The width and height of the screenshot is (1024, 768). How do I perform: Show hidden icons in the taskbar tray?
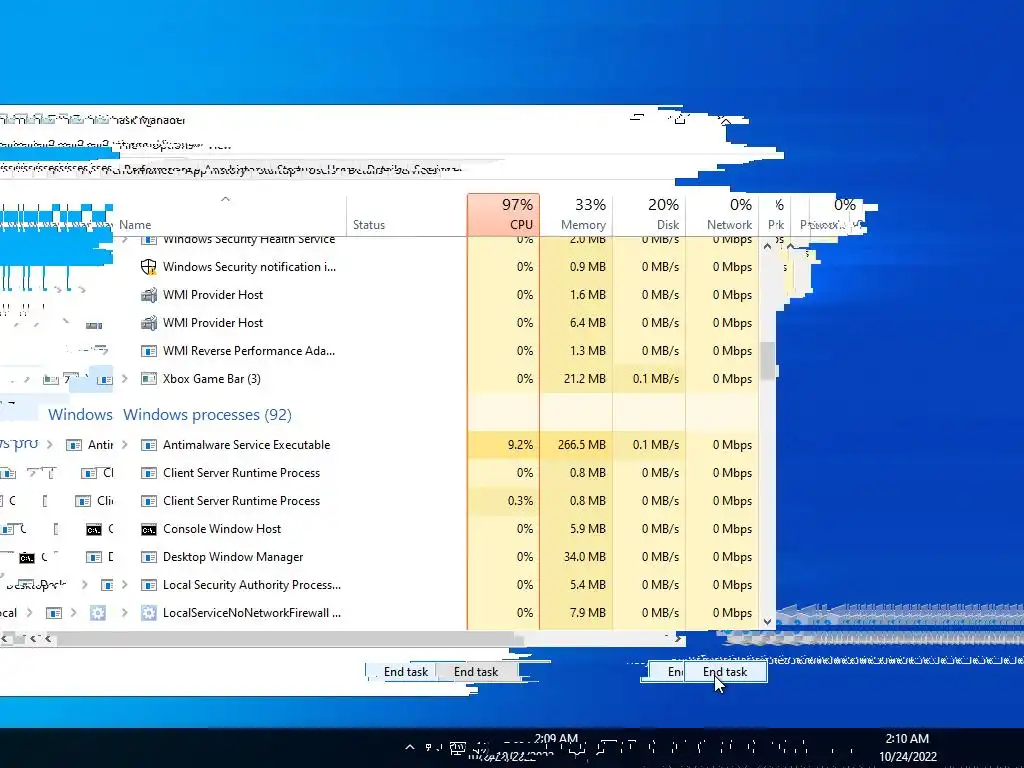coord(409,747)
